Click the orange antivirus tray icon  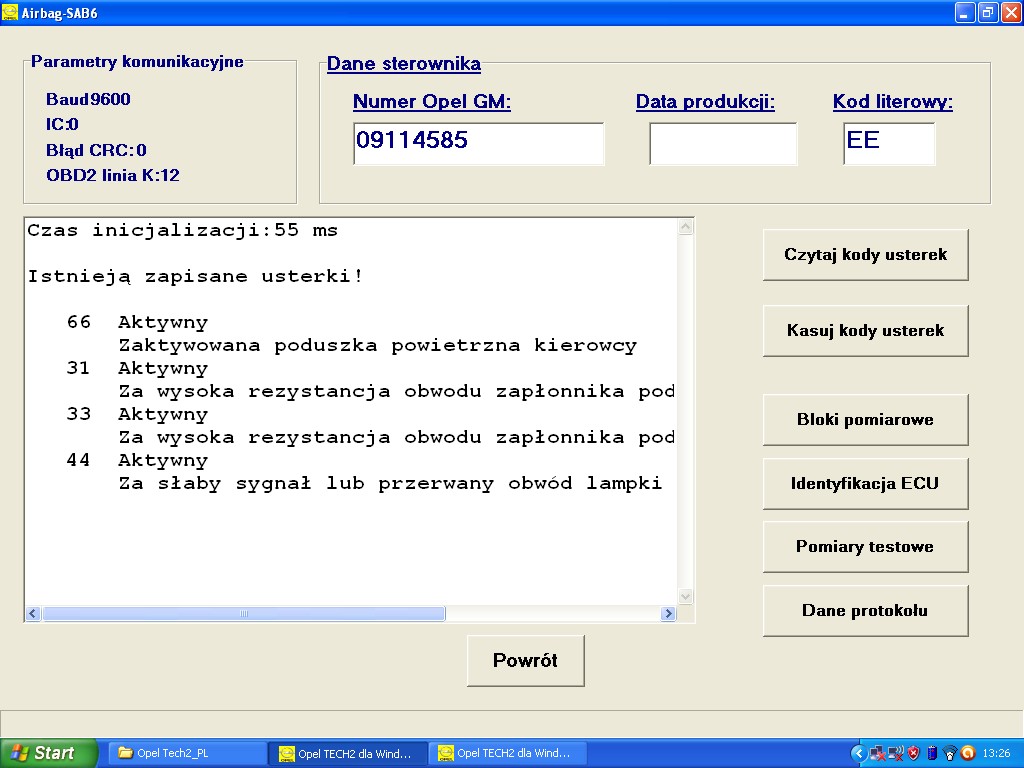(x=966, y=753)
